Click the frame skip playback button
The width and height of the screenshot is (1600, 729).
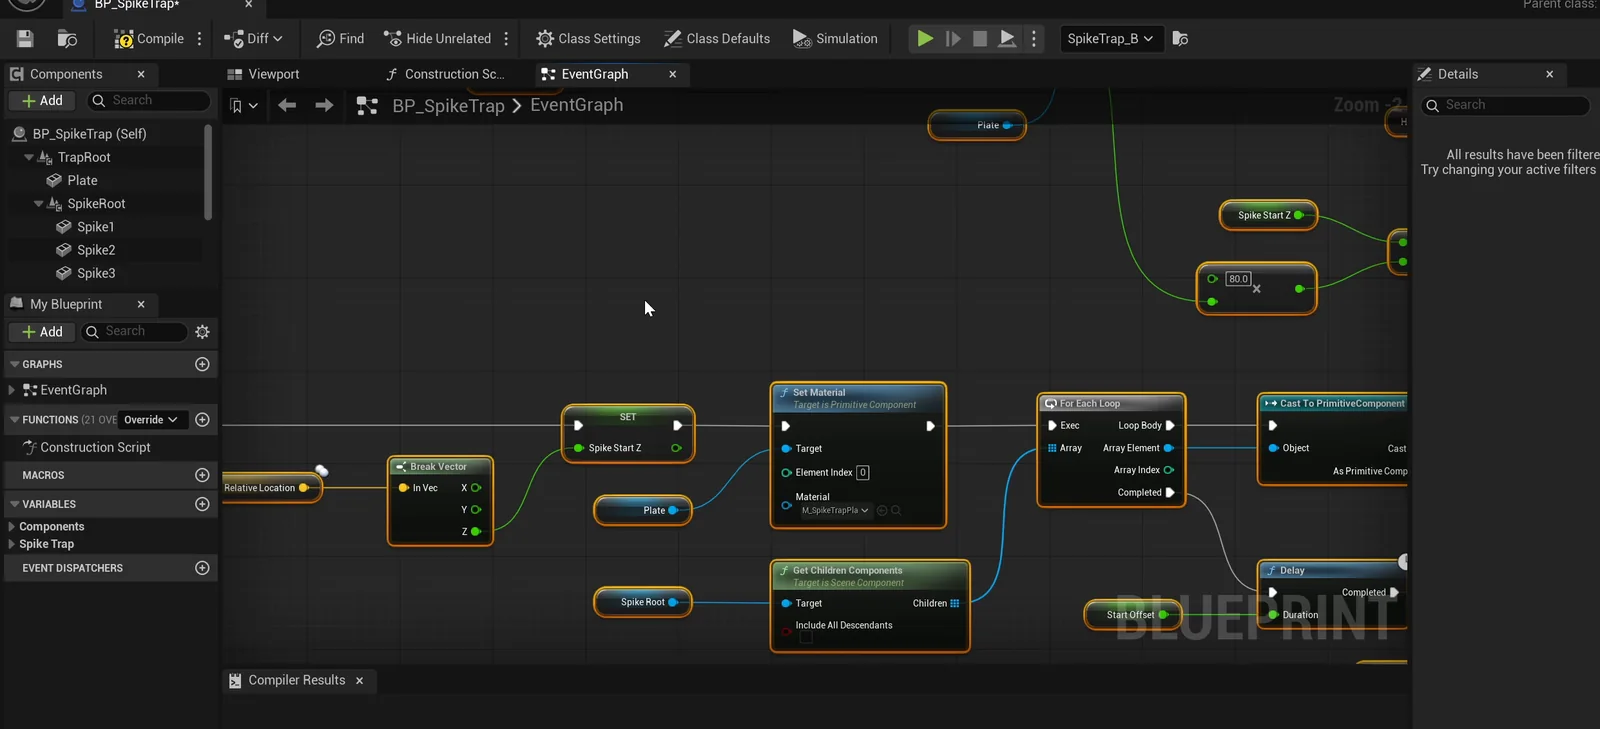tap(953, 39)
